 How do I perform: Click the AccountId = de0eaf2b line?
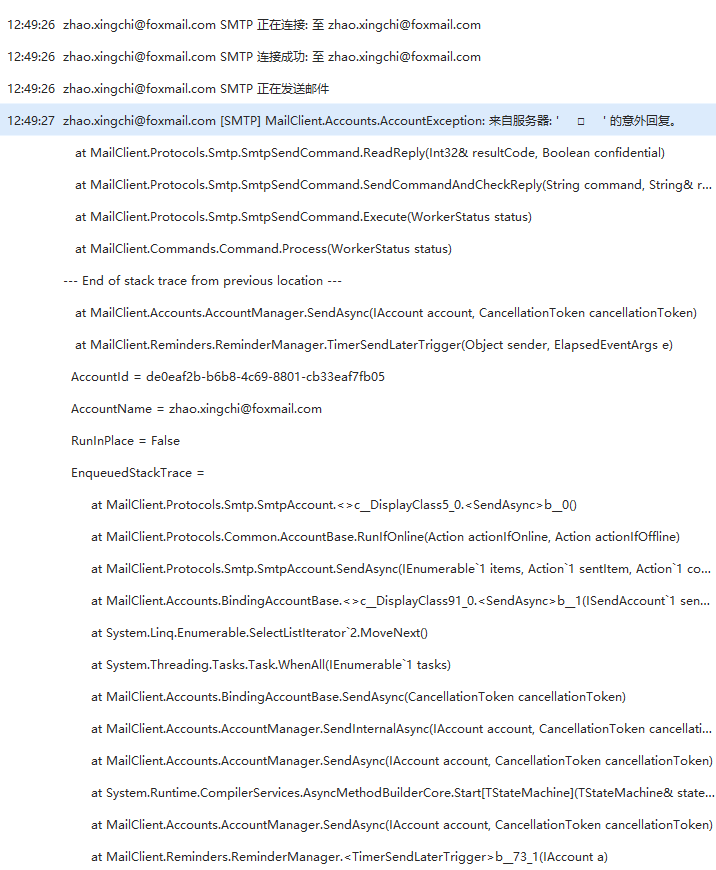point(228,377)
